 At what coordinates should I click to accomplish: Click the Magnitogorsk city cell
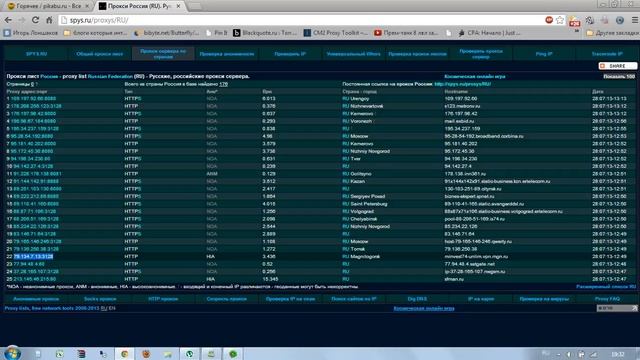[365, 256]
